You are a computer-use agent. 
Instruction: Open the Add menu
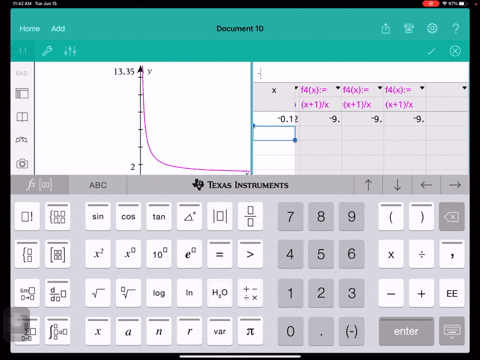click(x=58, y=29)
